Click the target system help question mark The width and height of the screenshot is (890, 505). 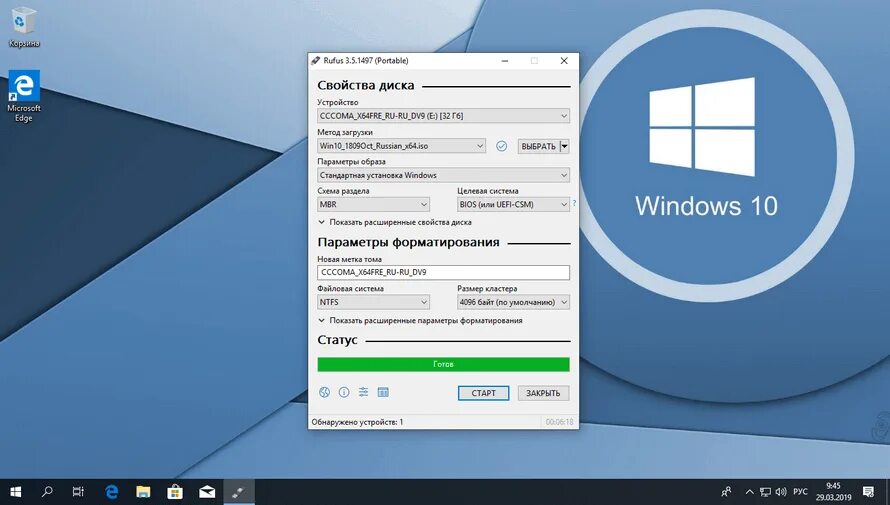click(574, 203)
